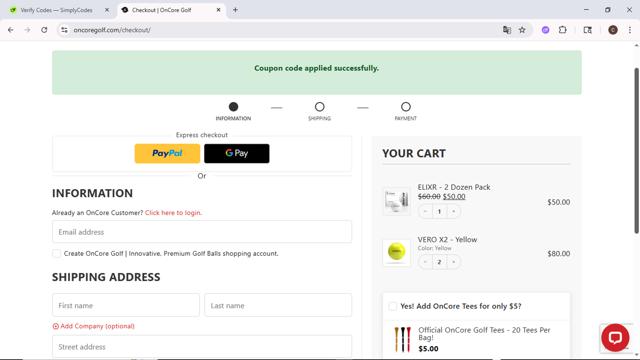Open site information icon in address bar
Image resolution: width=640 pixels, height=360 pixels.
[x=64, y=30]
